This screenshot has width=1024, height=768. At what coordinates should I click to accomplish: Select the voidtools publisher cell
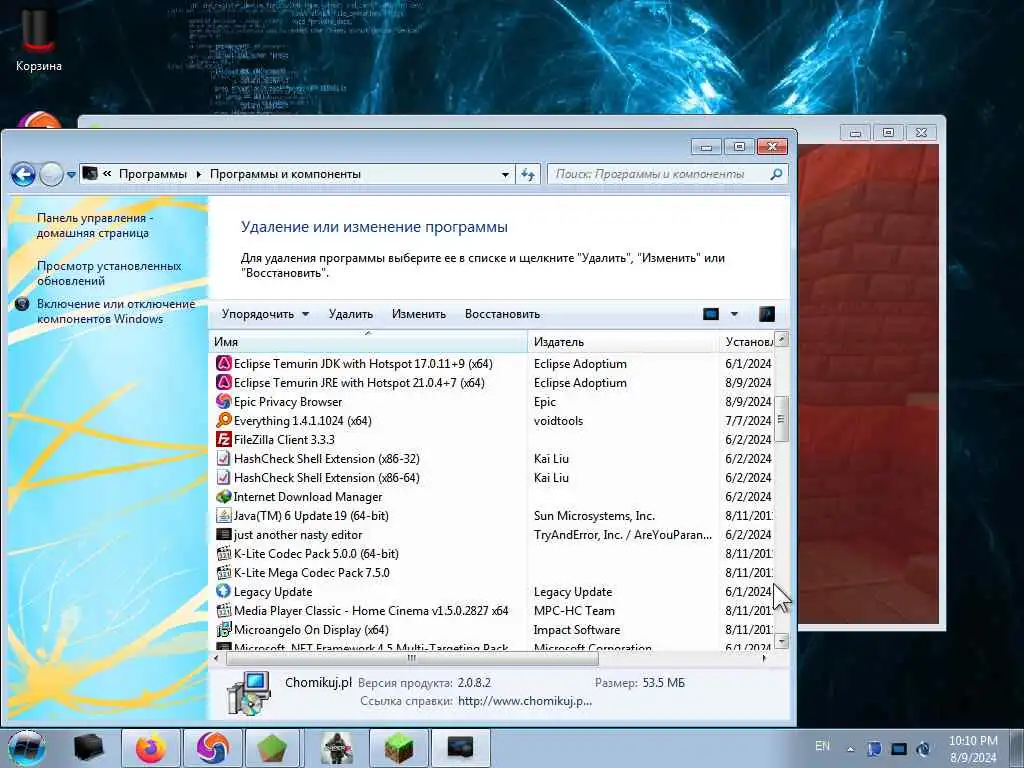558,421
